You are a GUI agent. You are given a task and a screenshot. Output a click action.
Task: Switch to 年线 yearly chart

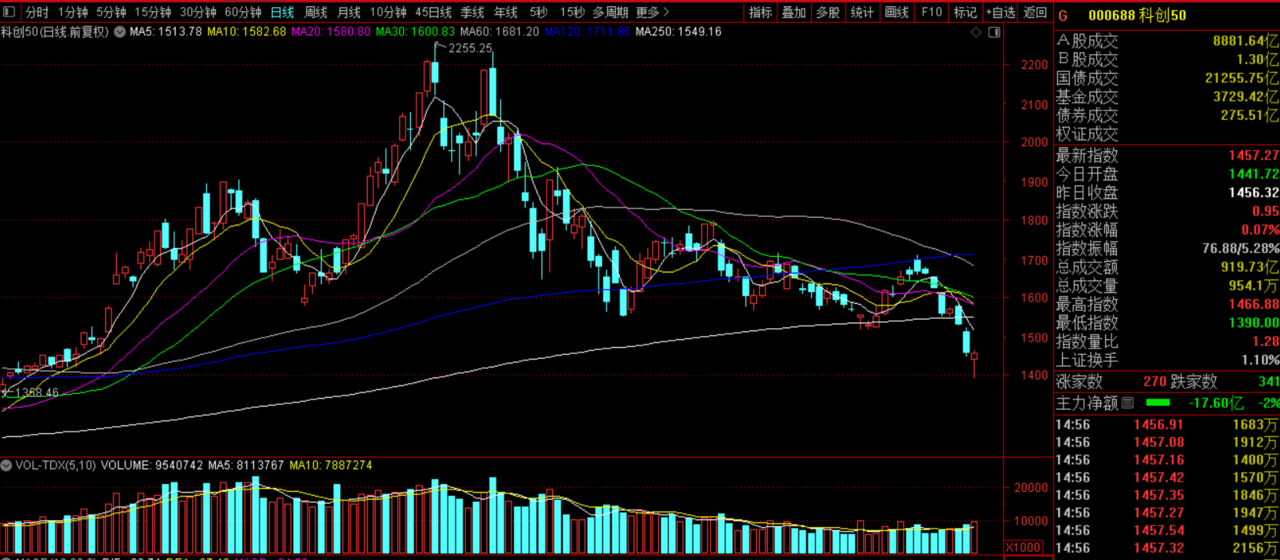[x=505, y=13]
